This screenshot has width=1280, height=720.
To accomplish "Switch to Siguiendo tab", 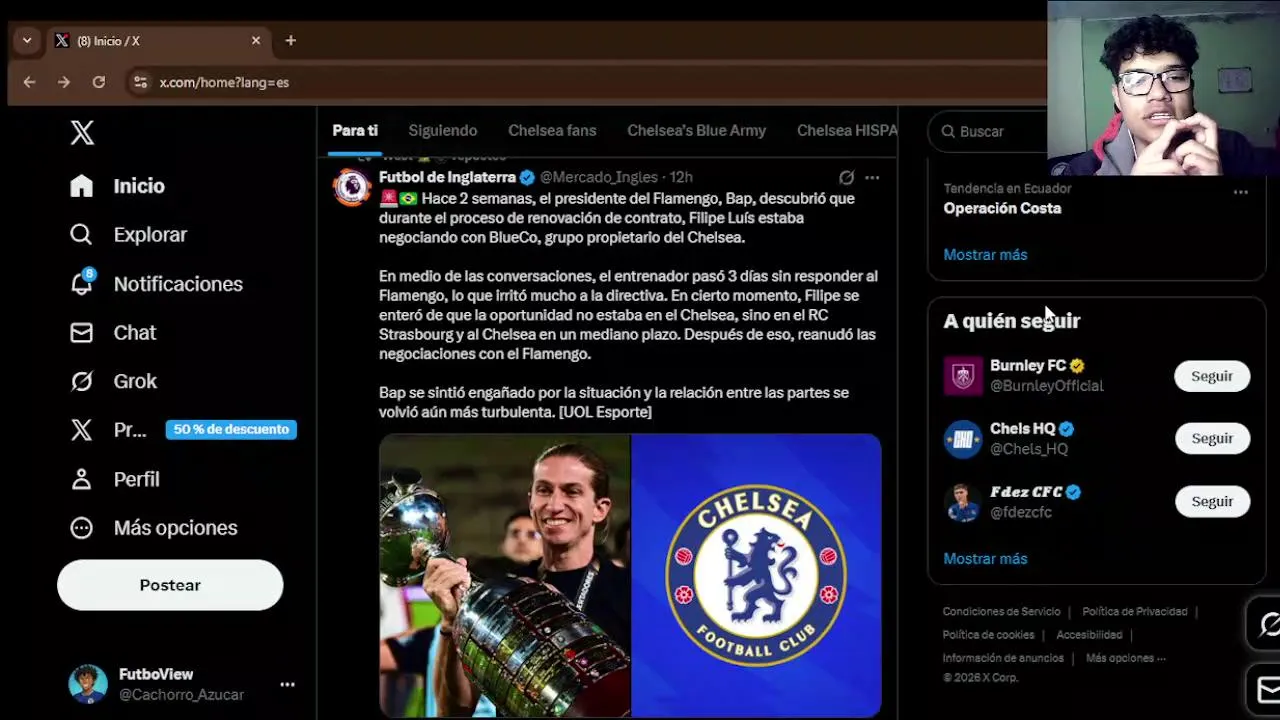I will pyautogui.click(x=442, y=131).
